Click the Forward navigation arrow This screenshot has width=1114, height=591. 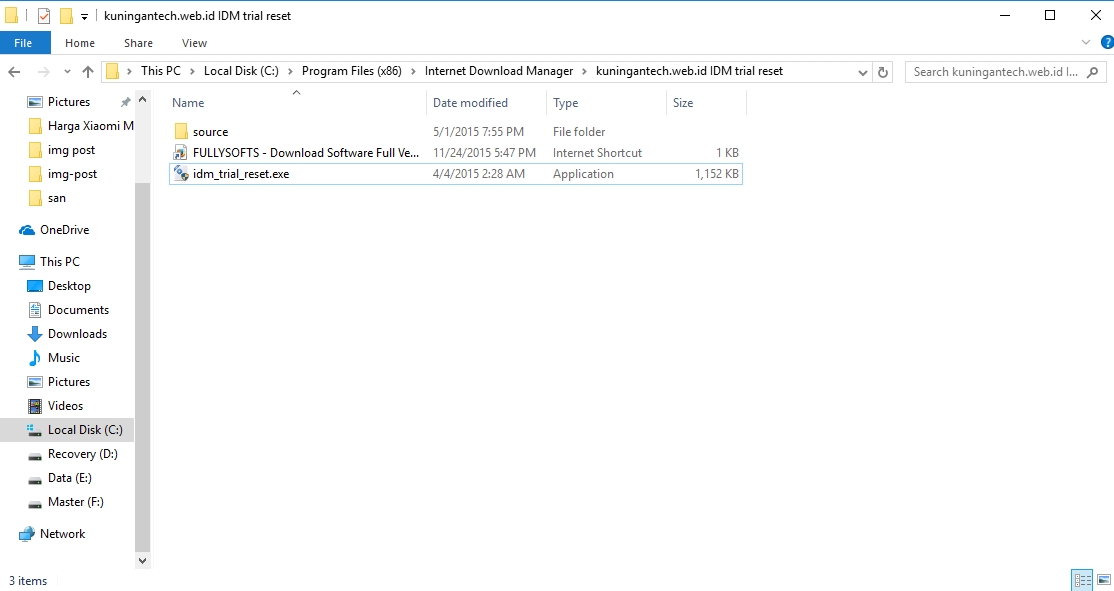(43, 72)
